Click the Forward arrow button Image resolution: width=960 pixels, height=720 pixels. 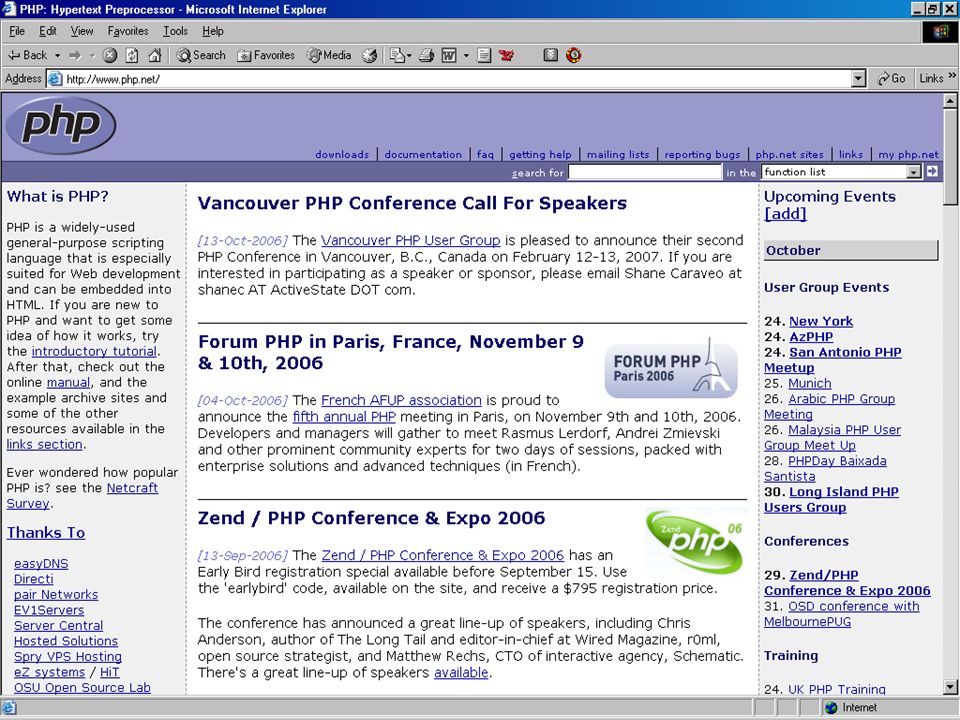coord(75,56)
